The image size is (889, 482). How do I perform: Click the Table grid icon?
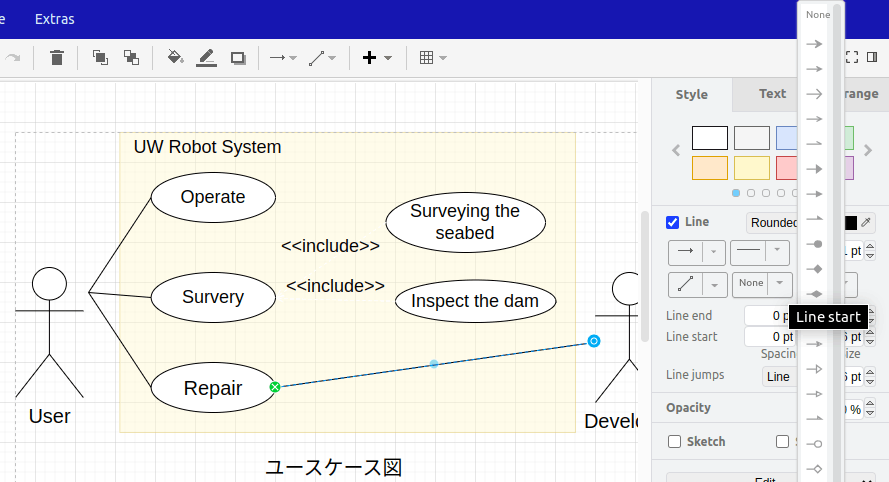[426, 58]
